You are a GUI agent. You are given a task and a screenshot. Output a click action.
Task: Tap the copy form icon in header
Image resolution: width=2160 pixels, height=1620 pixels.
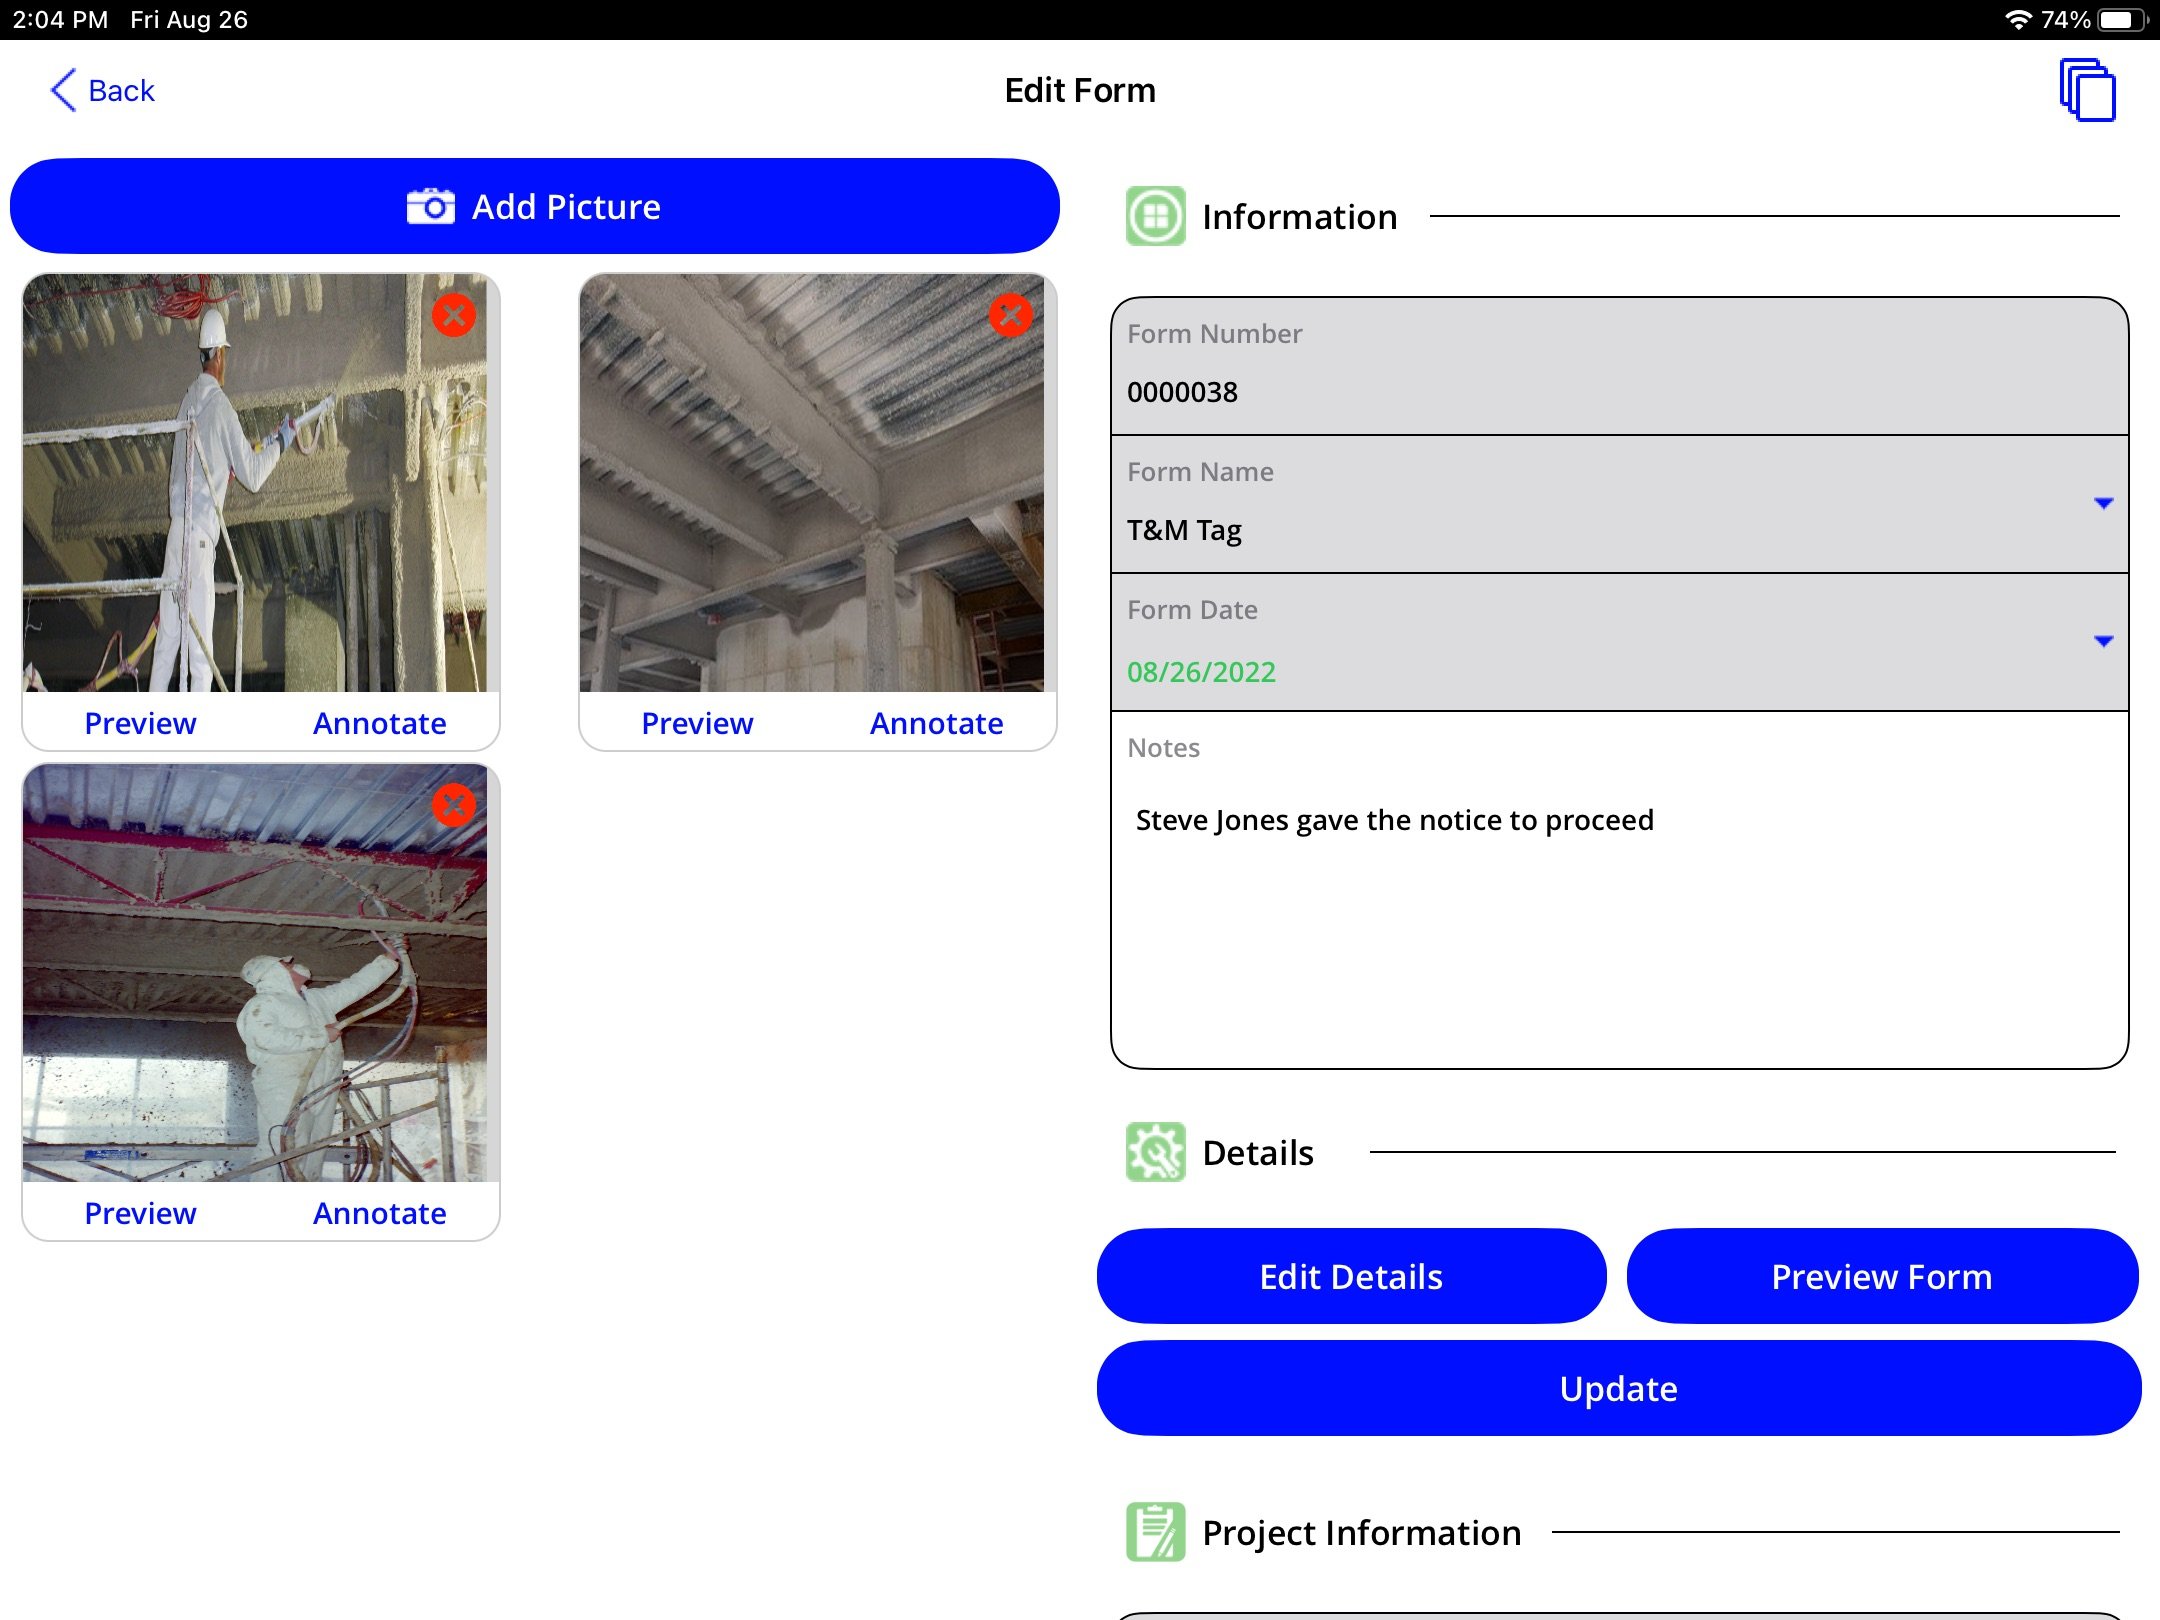point(2087,90)
